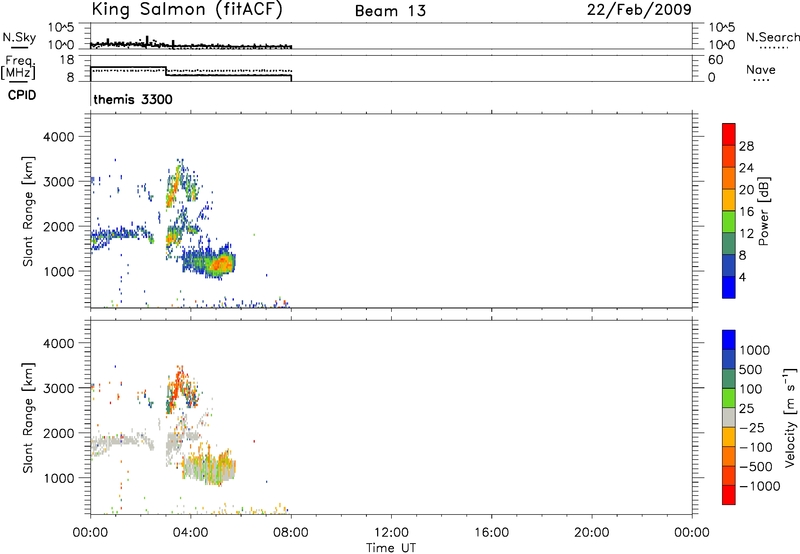The height and width of the screenshot is (554, 800).
Task: Click the "2000" range tick in Power panel
Action: point(59,226)
